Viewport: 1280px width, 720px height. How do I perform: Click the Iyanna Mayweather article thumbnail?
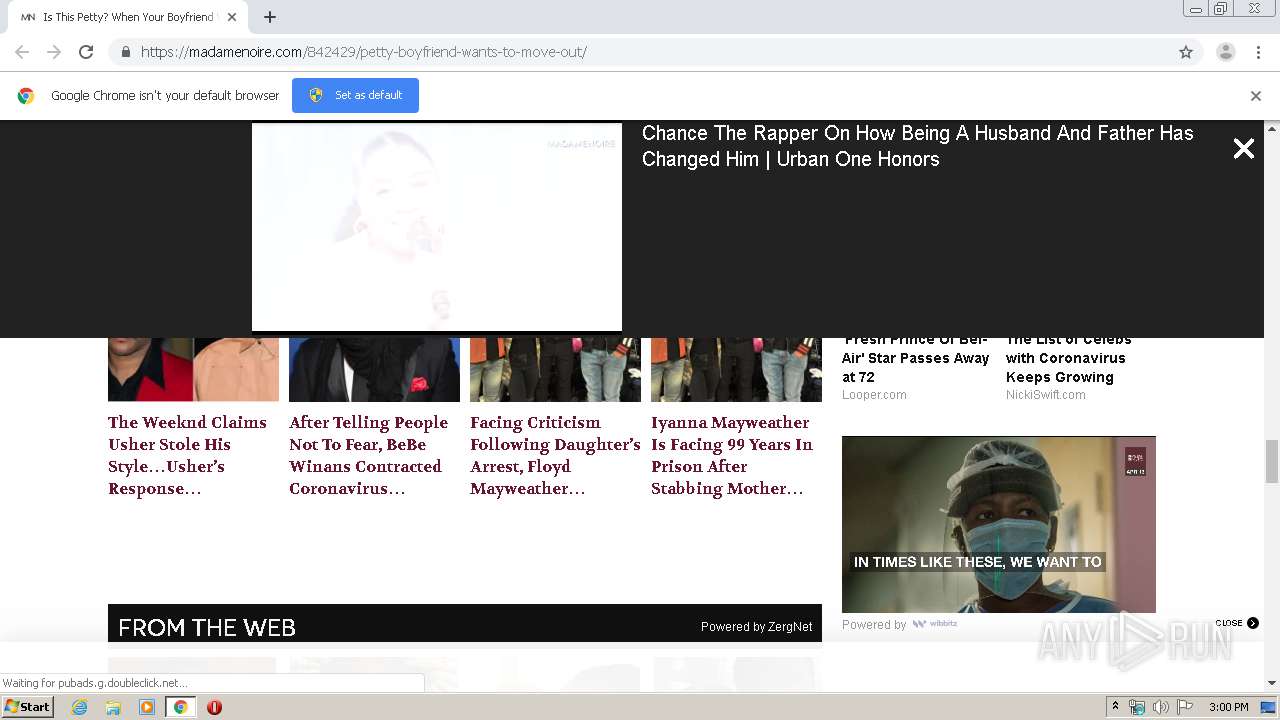pos(736,369)
